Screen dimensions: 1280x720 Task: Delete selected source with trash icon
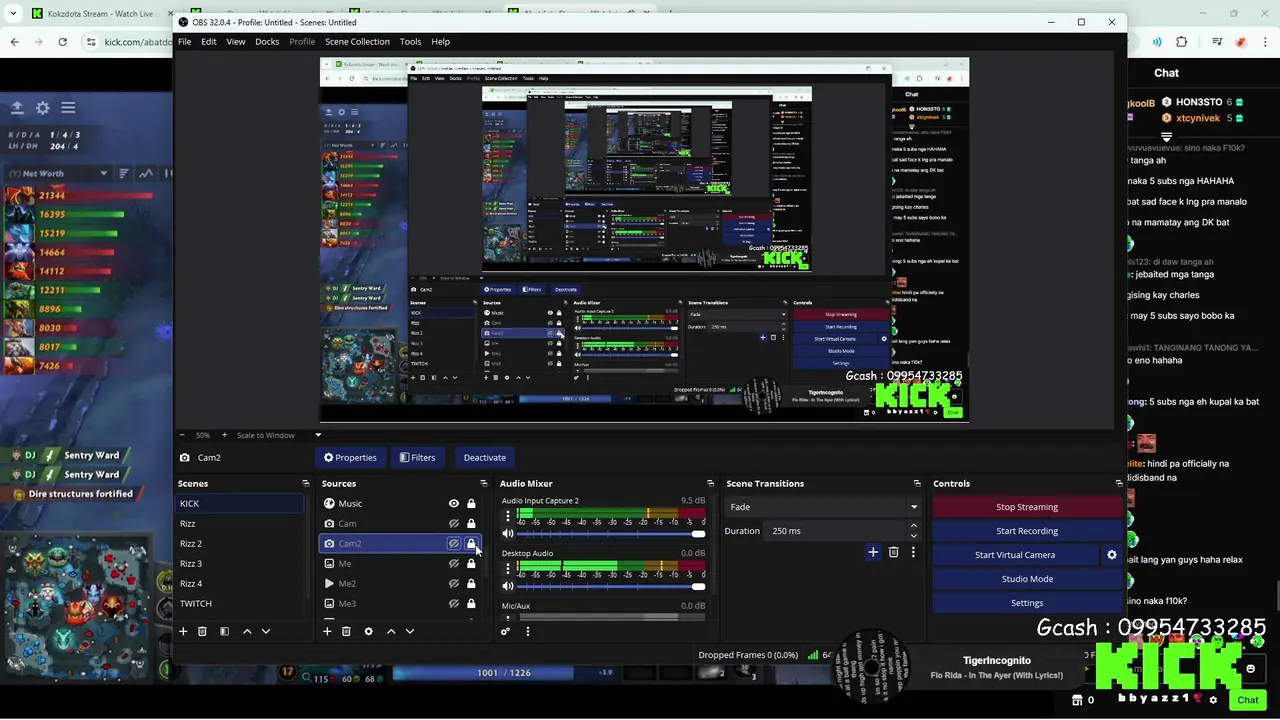point(346,631)
